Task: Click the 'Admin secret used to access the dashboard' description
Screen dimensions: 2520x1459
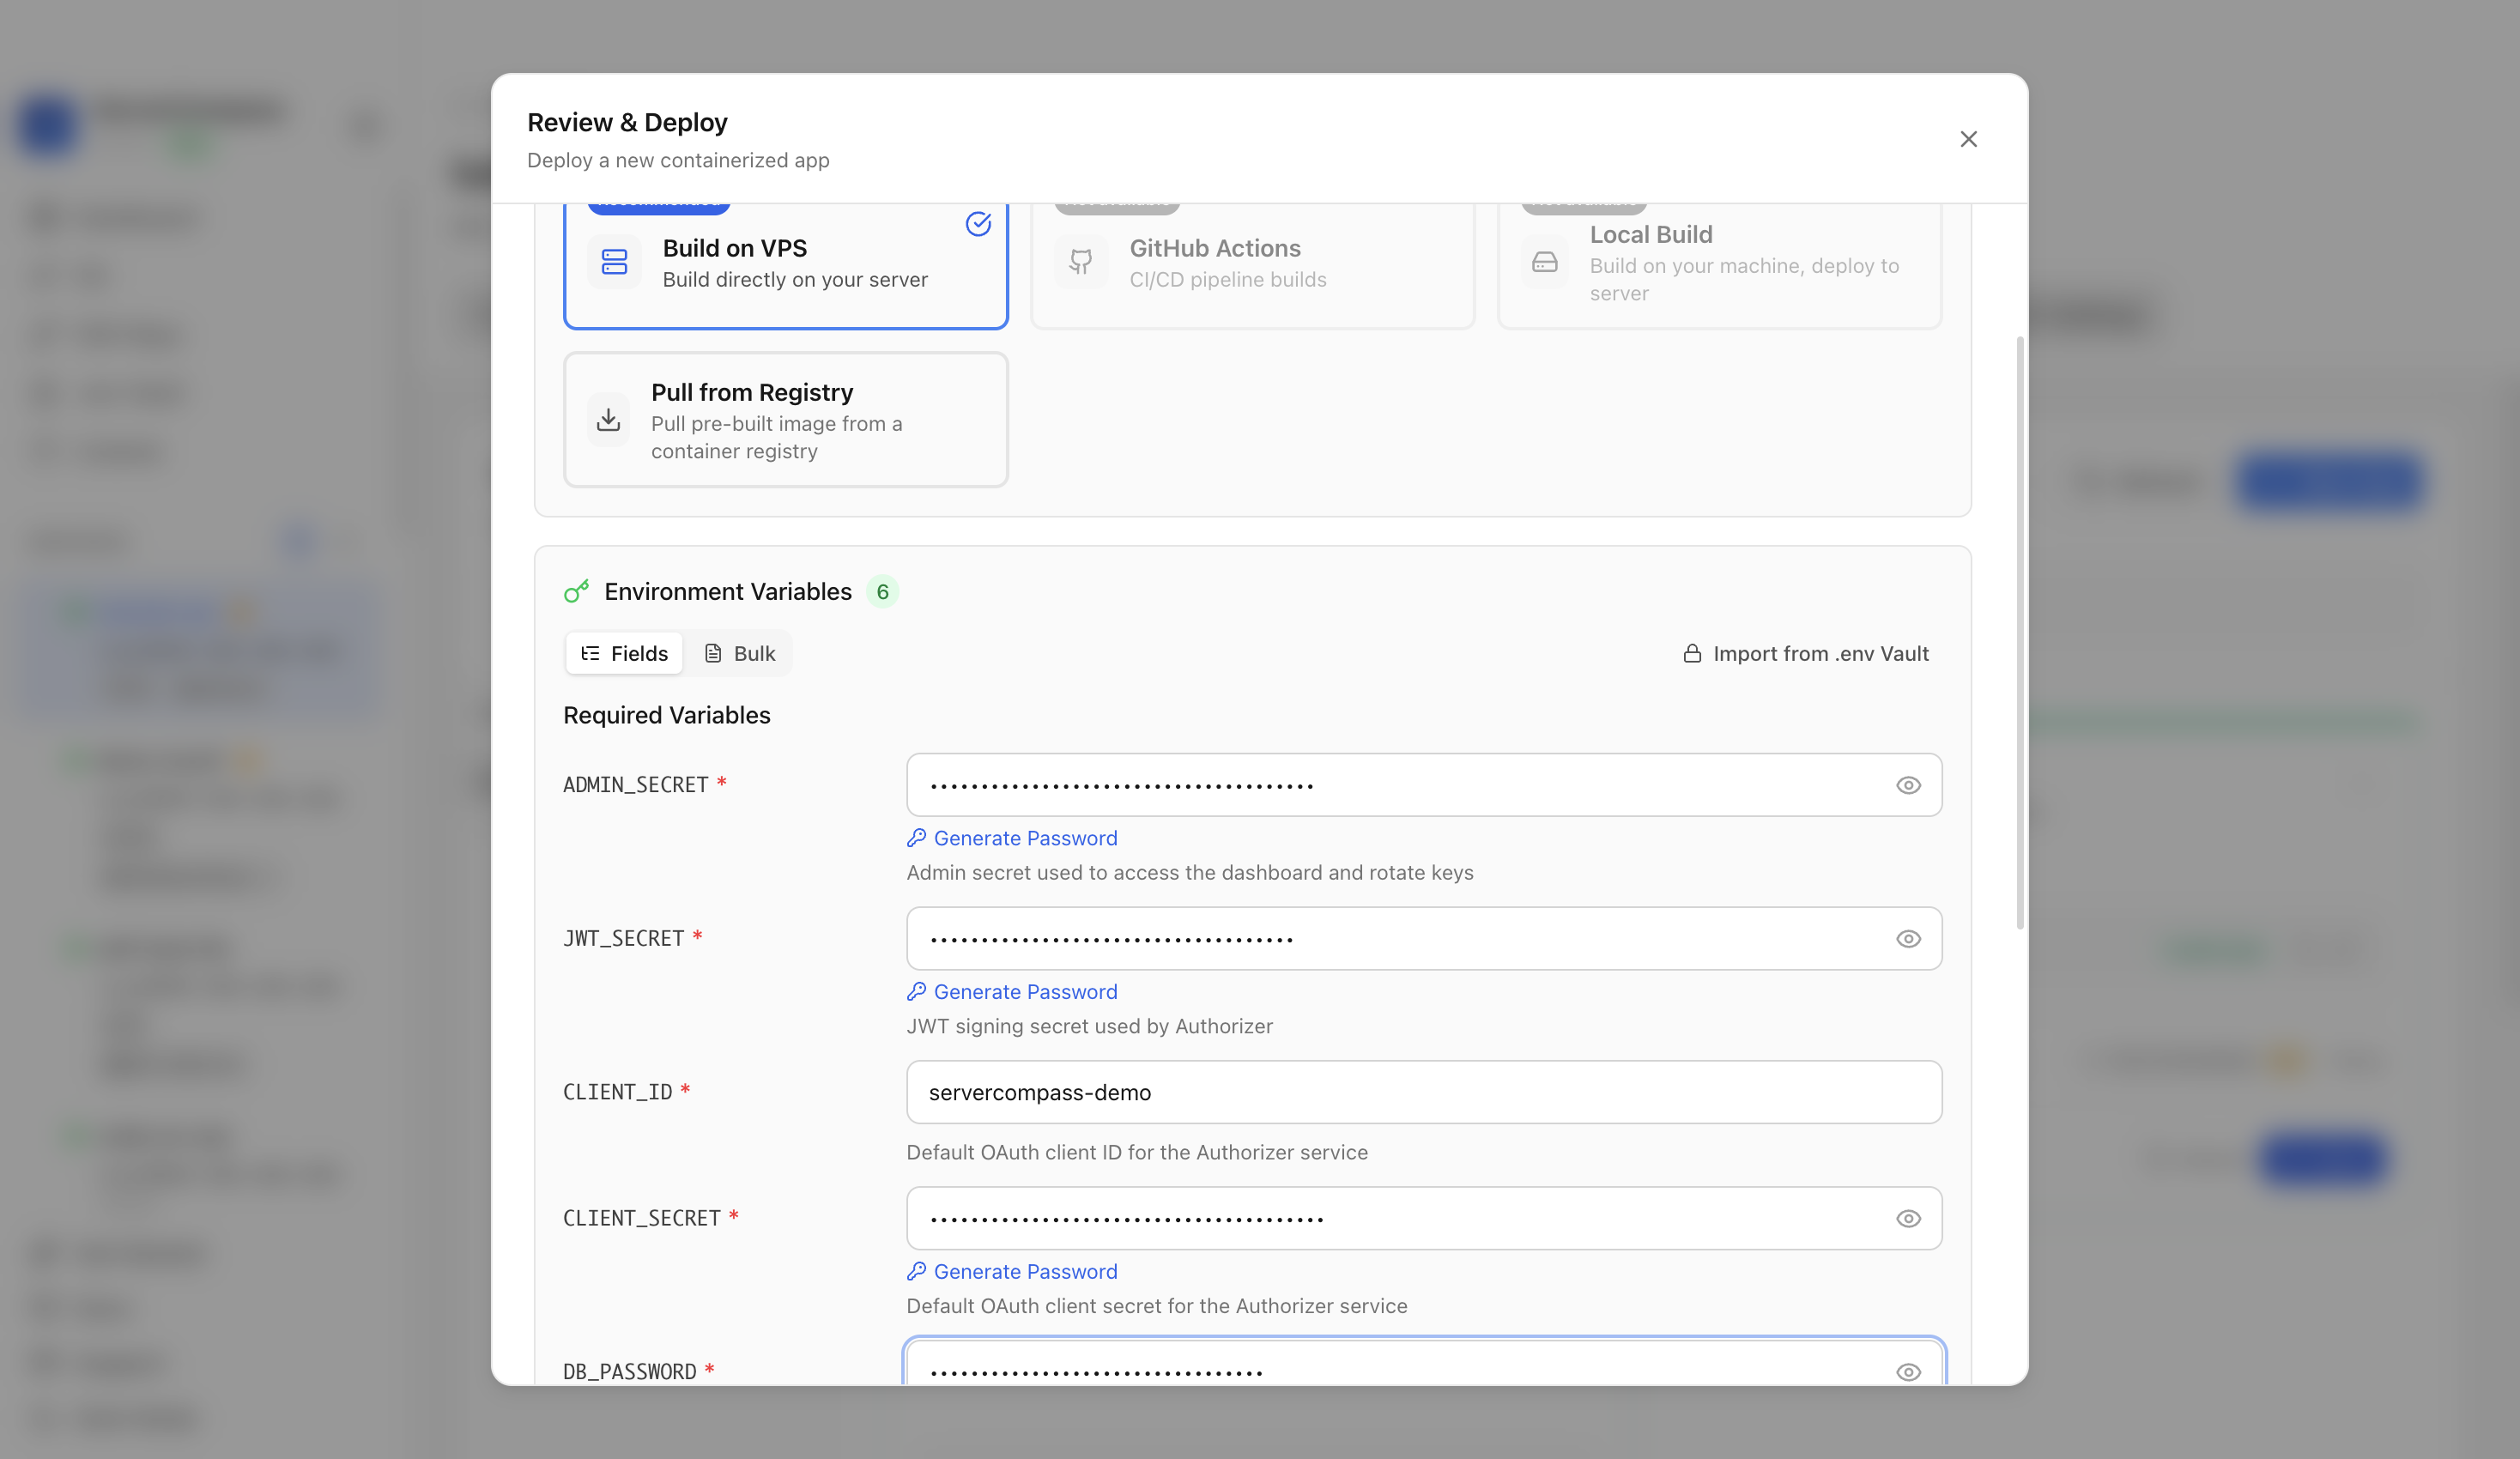Action: point(1190,872)
